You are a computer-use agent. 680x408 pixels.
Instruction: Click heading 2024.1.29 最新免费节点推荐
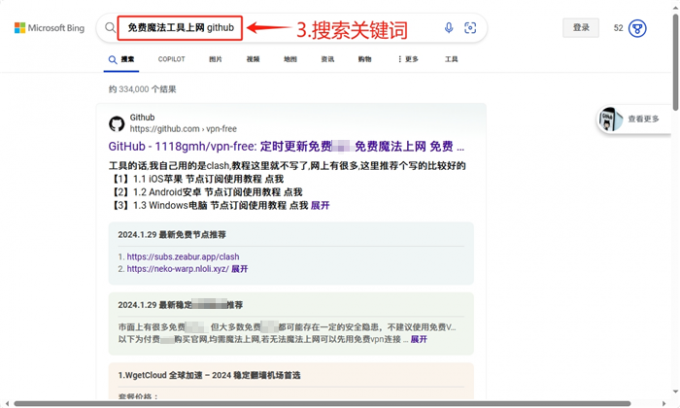point(172,235)
